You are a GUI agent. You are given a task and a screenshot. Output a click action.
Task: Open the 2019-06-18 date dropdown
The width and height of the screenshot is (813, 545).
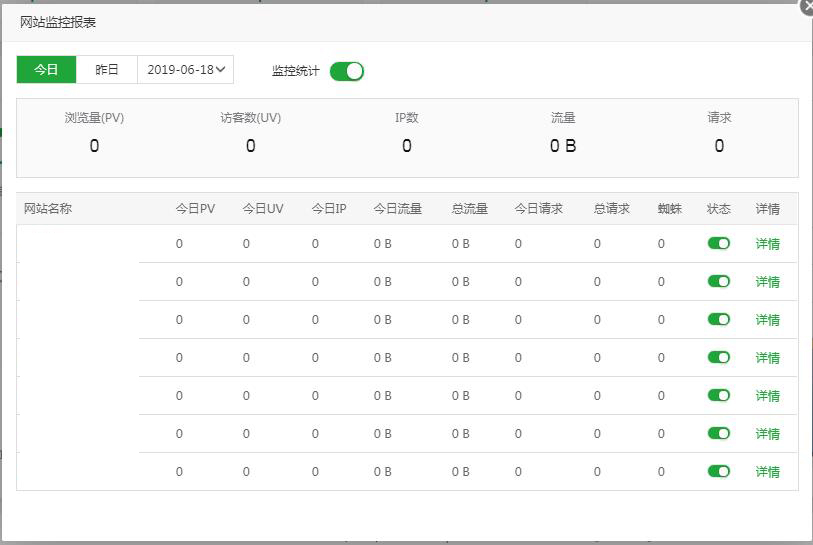click(x=185, y=70)
